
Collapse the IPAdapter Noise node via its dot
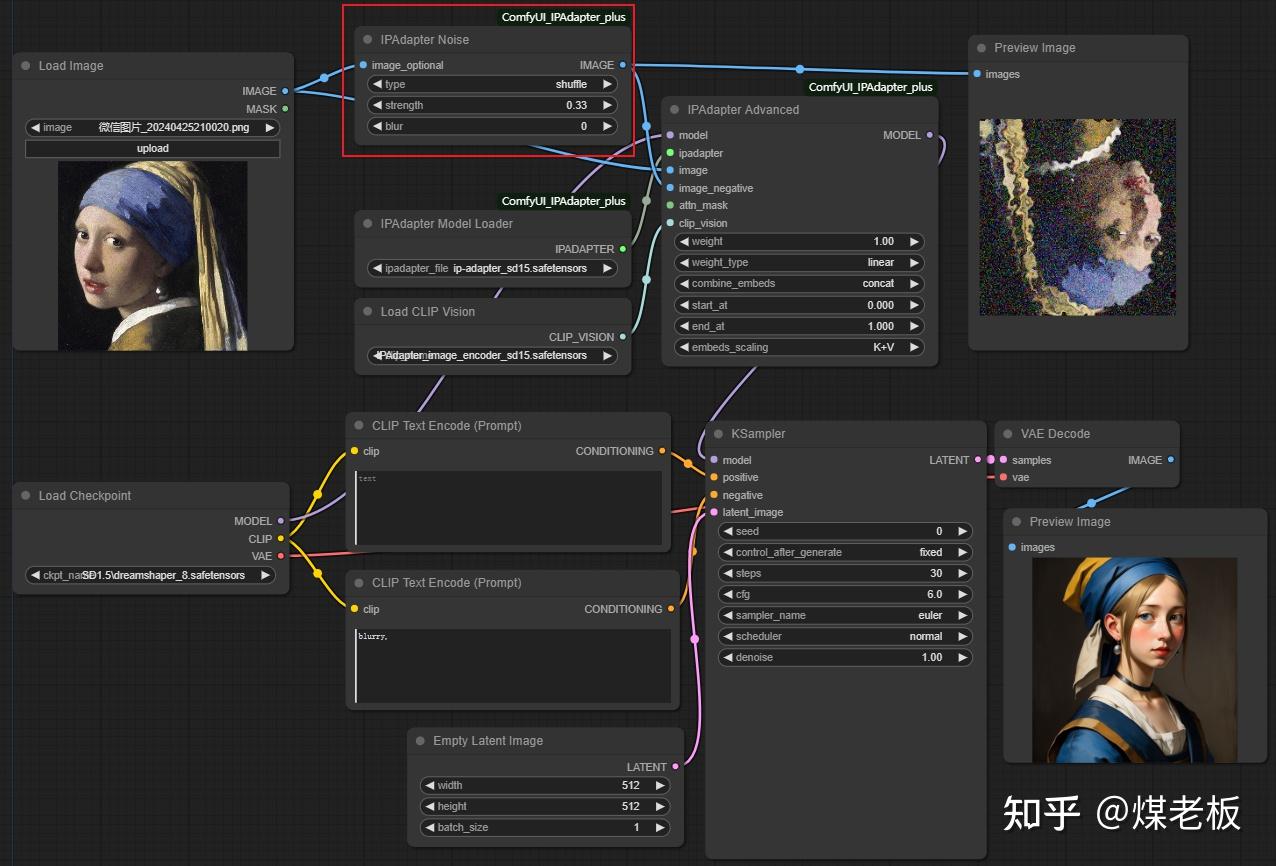click(368, 40)
